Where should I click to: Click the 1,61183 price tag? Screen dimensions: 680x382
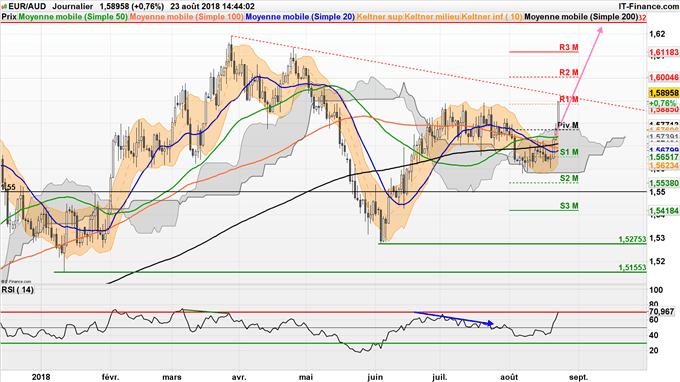click(664, 52)
